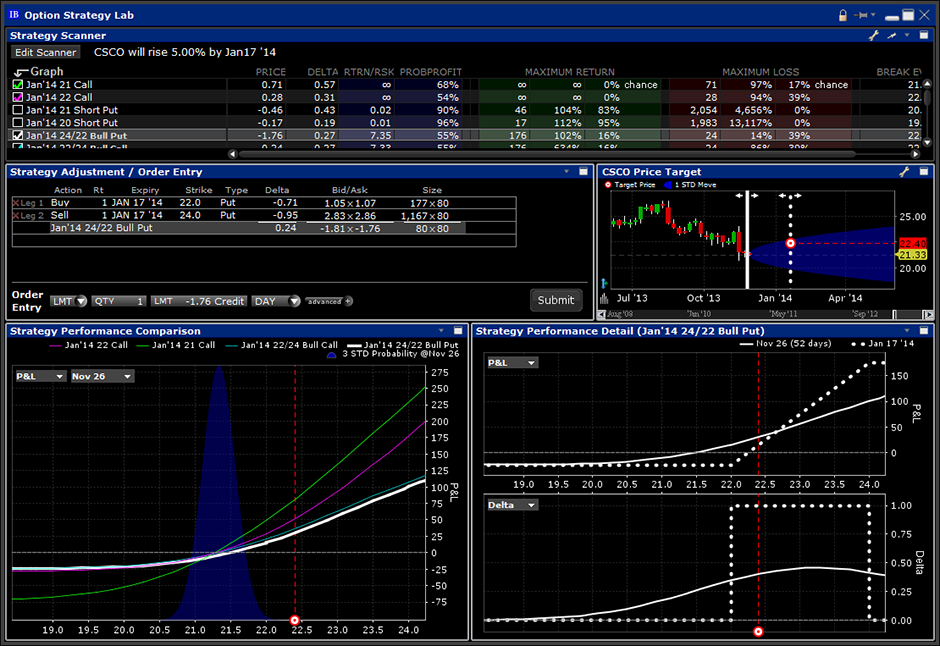Click the scanner horizontal scroll right arrow
Screen dimensions: 940x646
[915, 154]
